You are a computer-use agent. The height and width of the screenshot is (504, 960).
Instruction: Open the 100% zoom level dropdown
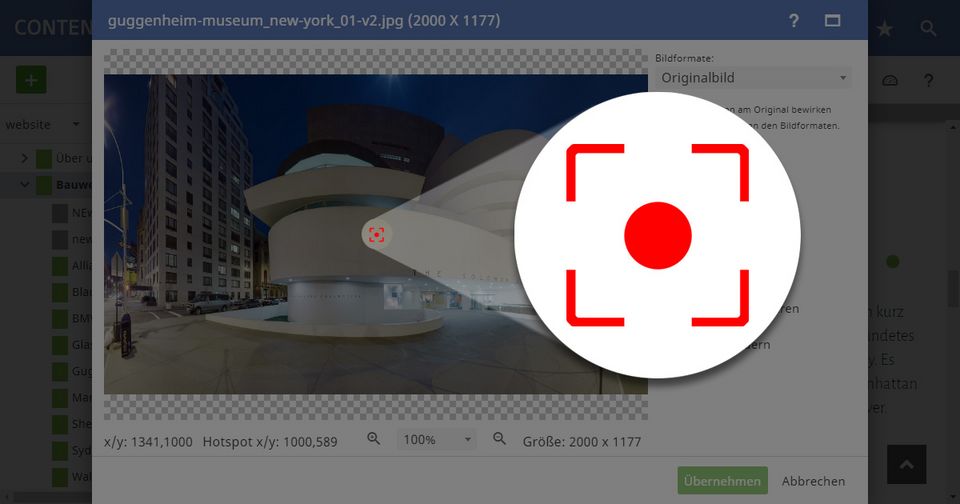tap(437, 440)
